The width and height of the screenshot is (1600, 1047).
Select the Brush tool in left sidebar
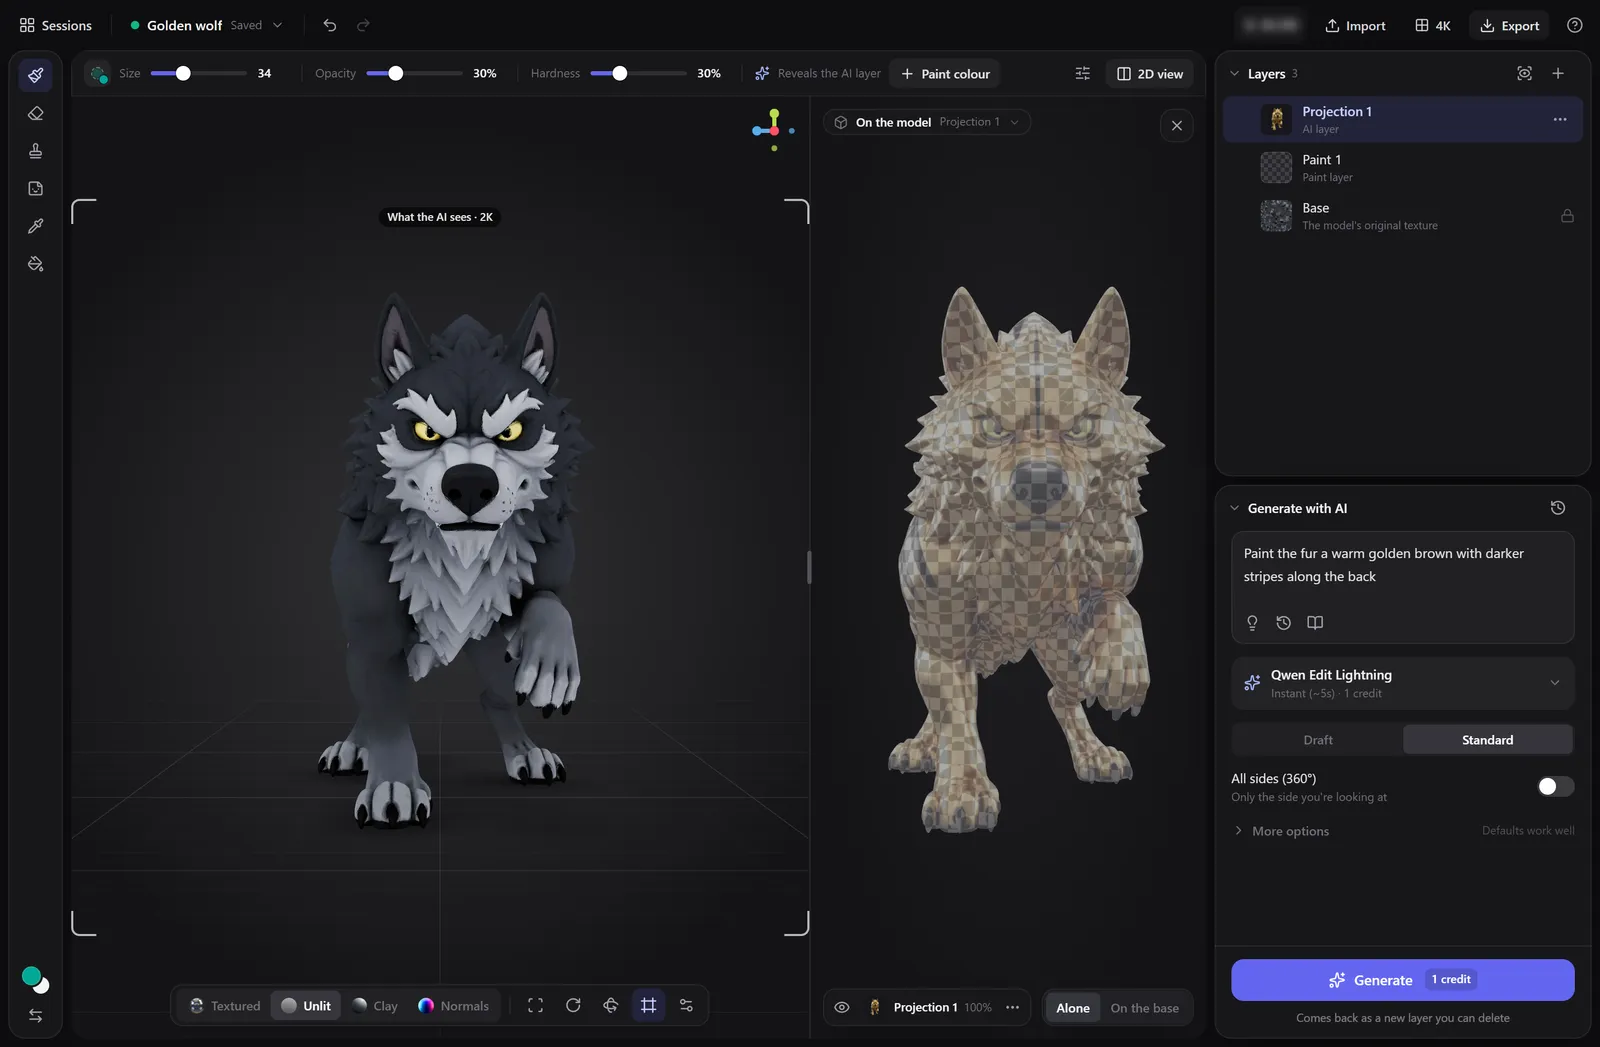coord(36,75)
